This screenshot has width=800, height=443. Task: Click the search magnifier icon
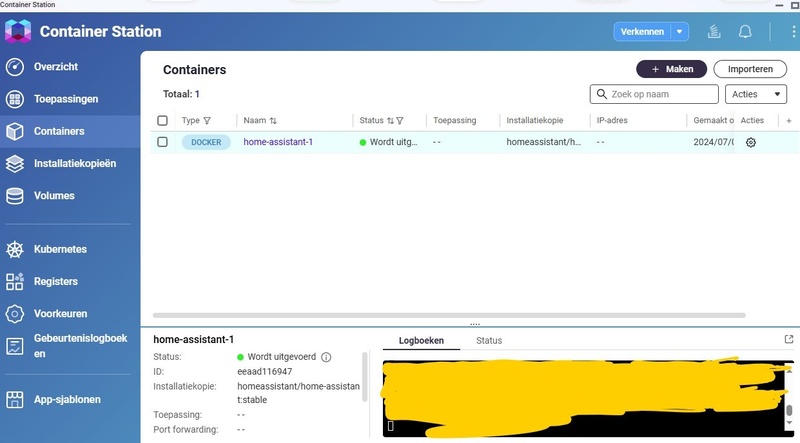coord(602,94)
